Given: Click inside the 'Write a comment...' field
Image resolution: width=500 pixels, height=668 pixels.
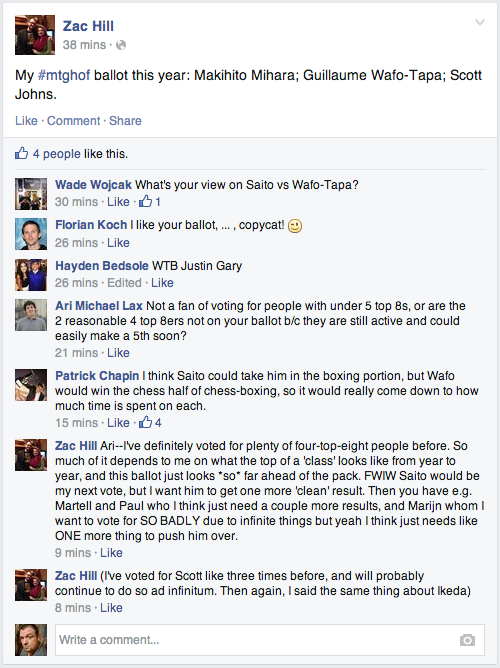Looking at the screenshot, I should click(x=270, y=640).
